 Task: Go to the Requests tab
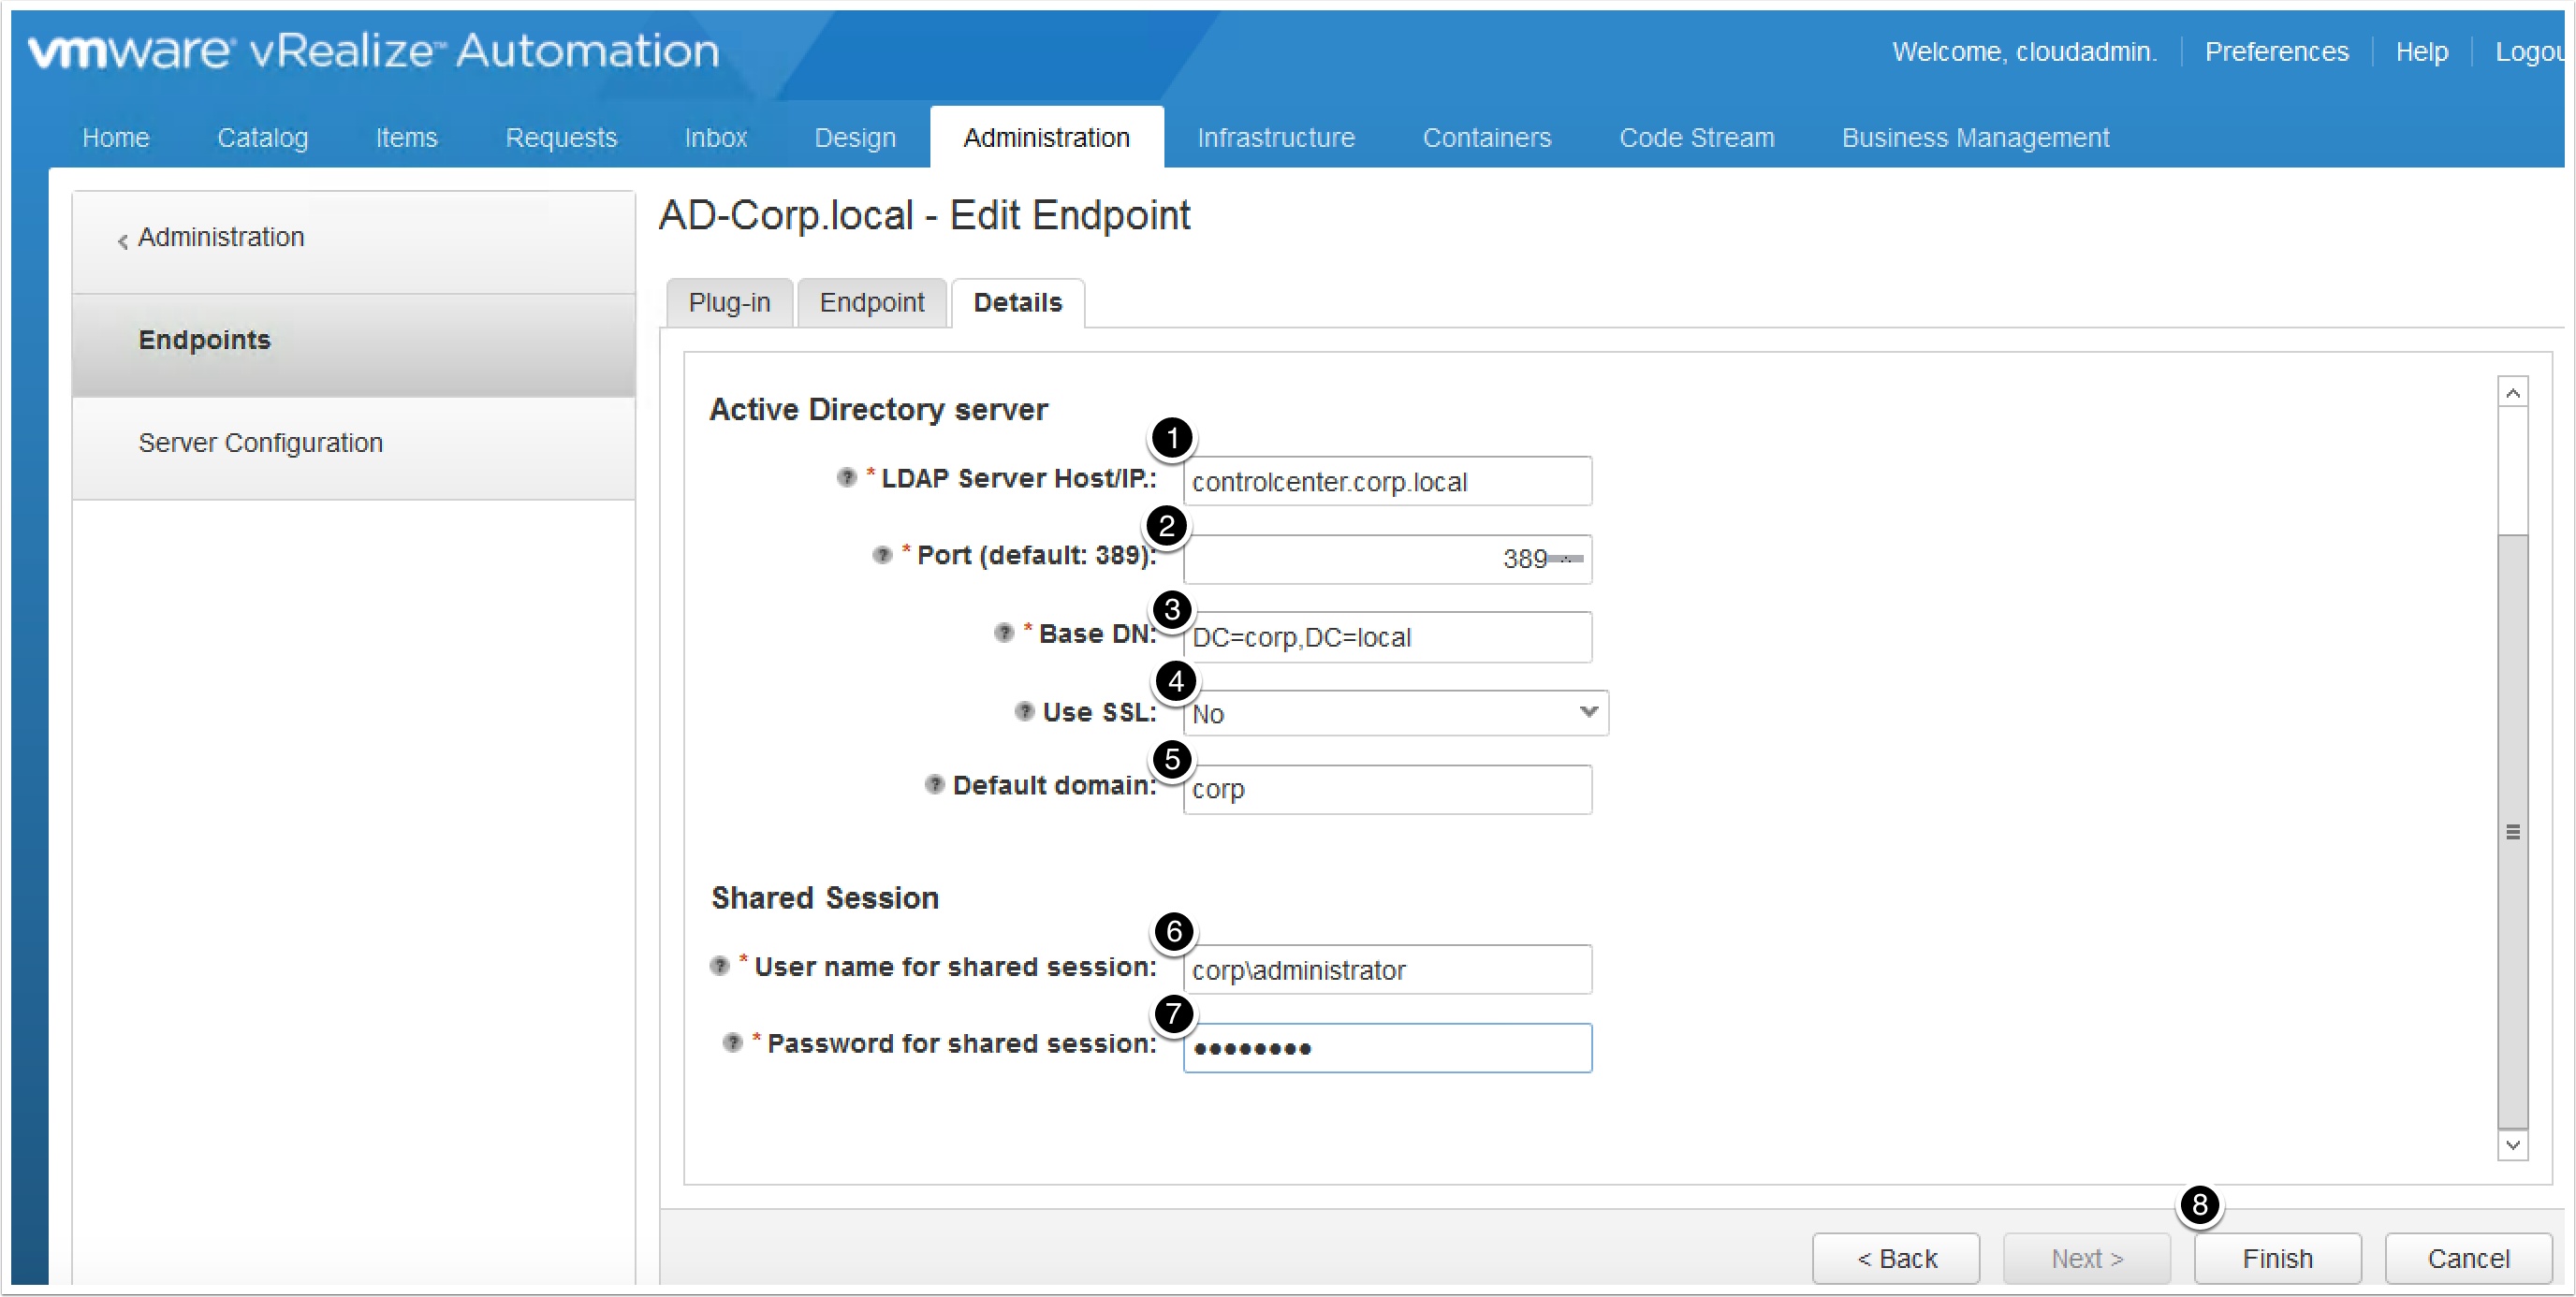coord(561,137)
